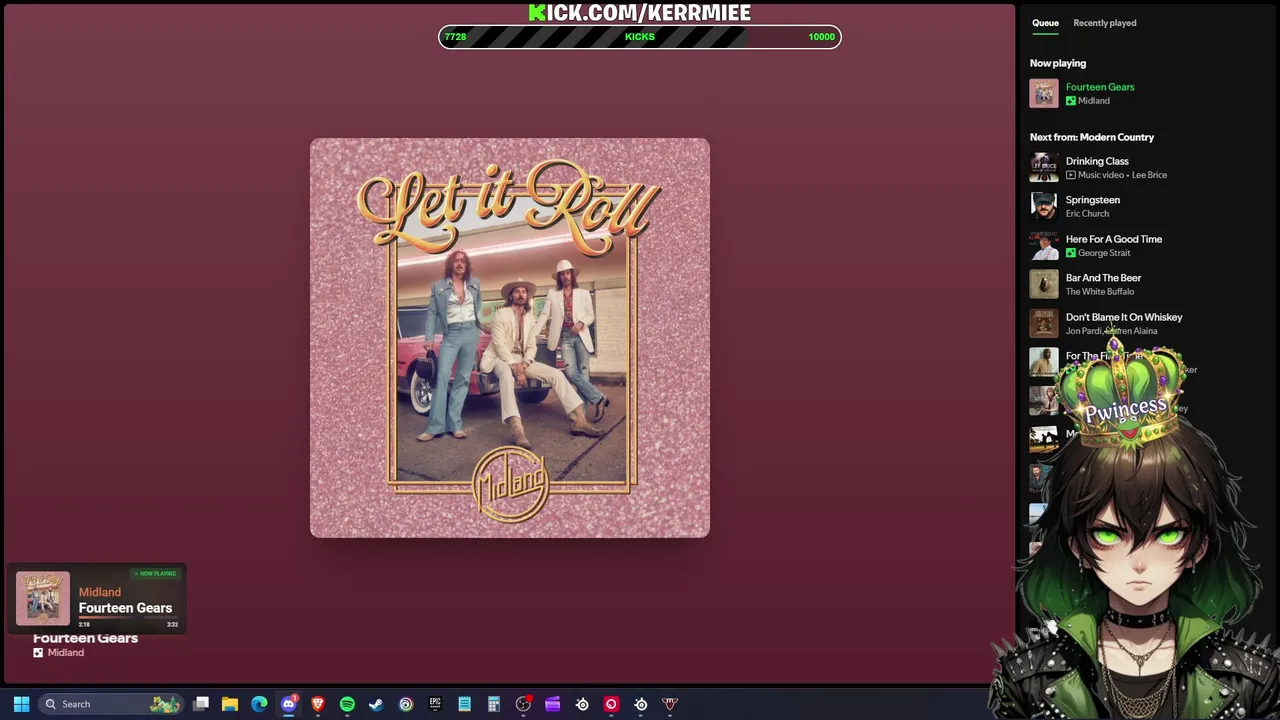Click Fourteen Gears title in Now playing

tap(1100, 87)
